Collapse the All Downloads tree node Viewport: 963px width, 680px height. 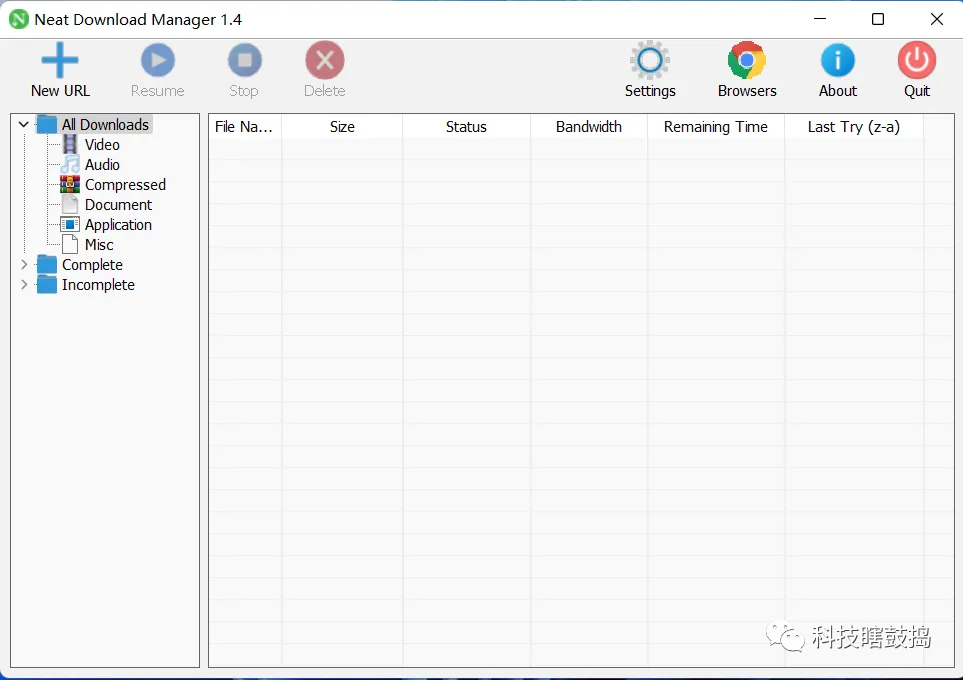click(x=24, y=125)
